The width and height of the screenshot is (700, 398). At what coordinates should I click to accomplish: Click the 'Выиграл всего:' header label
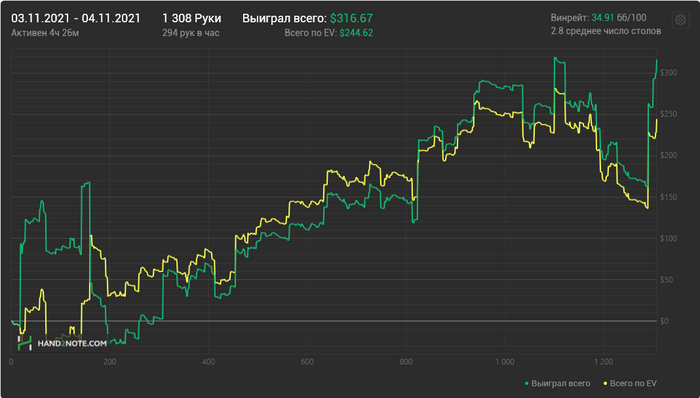[284, 18]
